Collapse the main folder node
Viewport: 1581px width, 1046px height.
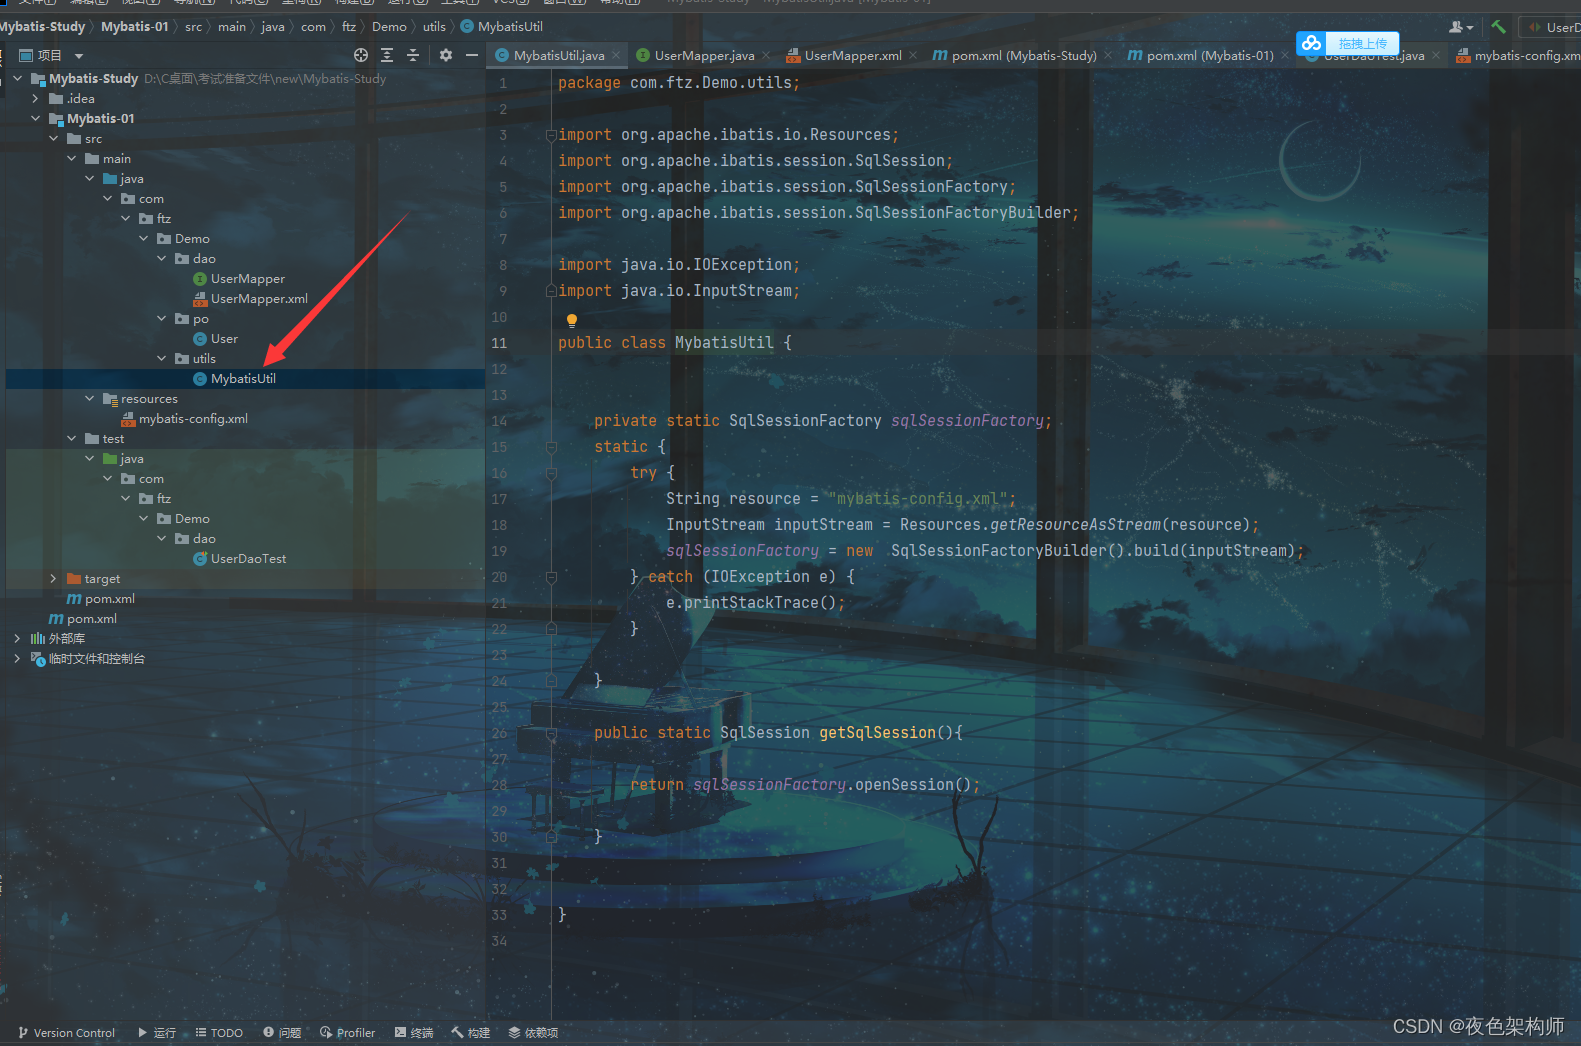pyautogui.click(x=72, y=158)
